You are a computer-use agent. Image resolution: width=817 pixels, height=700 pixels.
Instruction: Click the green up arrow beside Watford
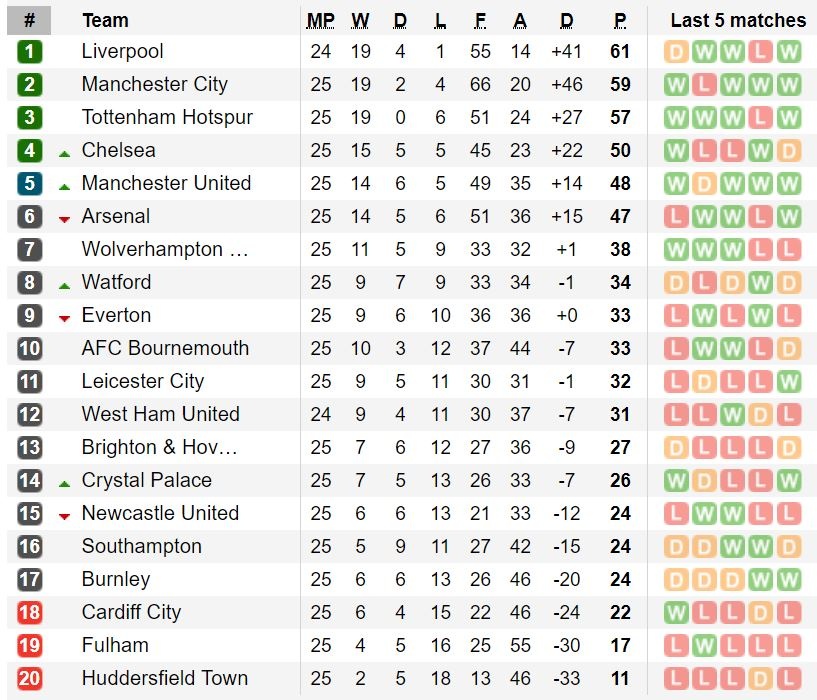(64, 284)
